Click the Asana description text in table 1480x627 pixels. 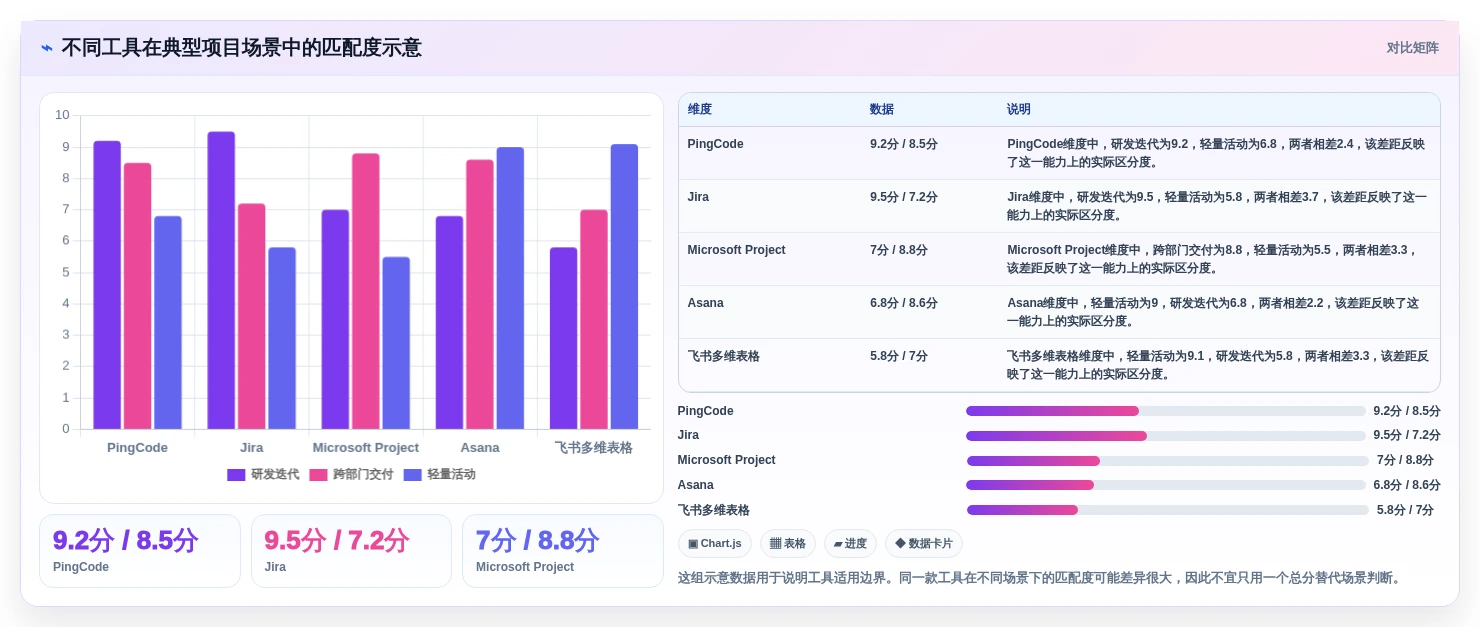(1213, 312)
